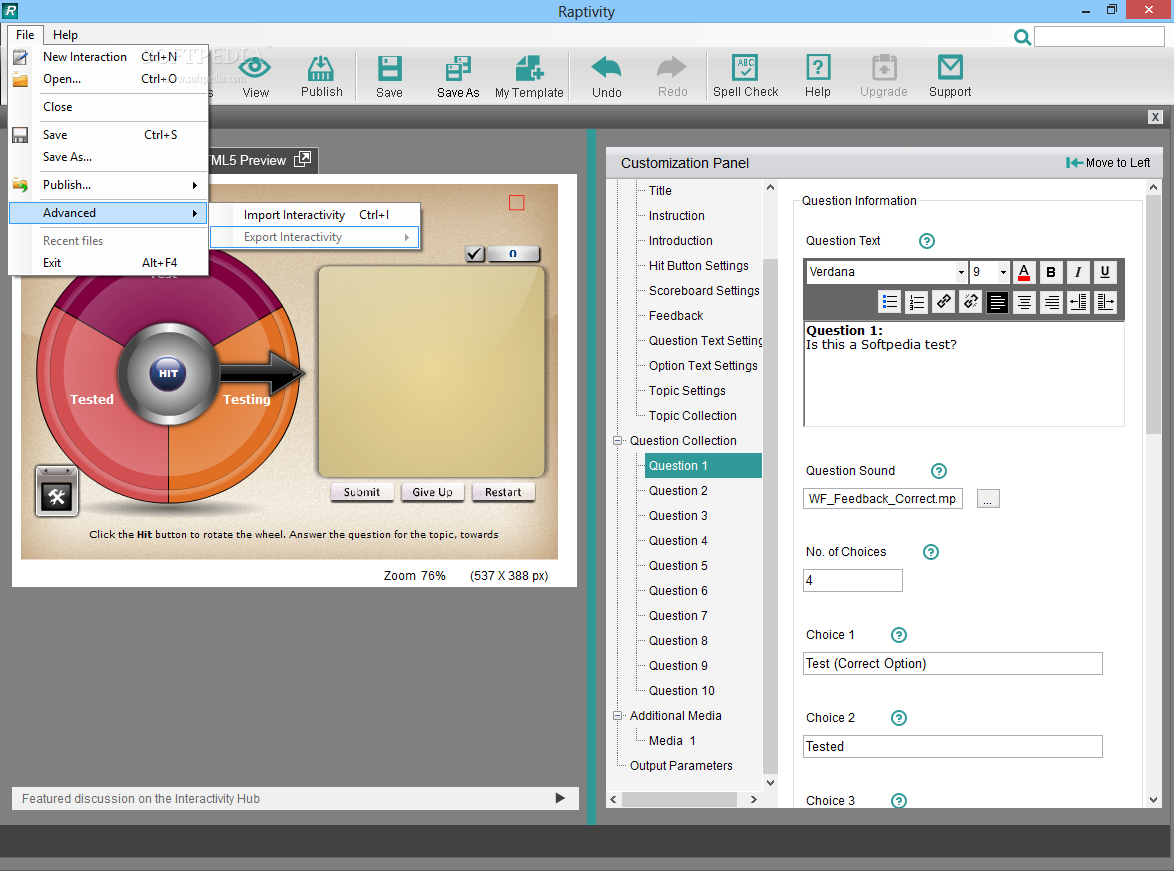Expand the Publish... submenu arrow
1174x871 pixels.
pos(195,185)
